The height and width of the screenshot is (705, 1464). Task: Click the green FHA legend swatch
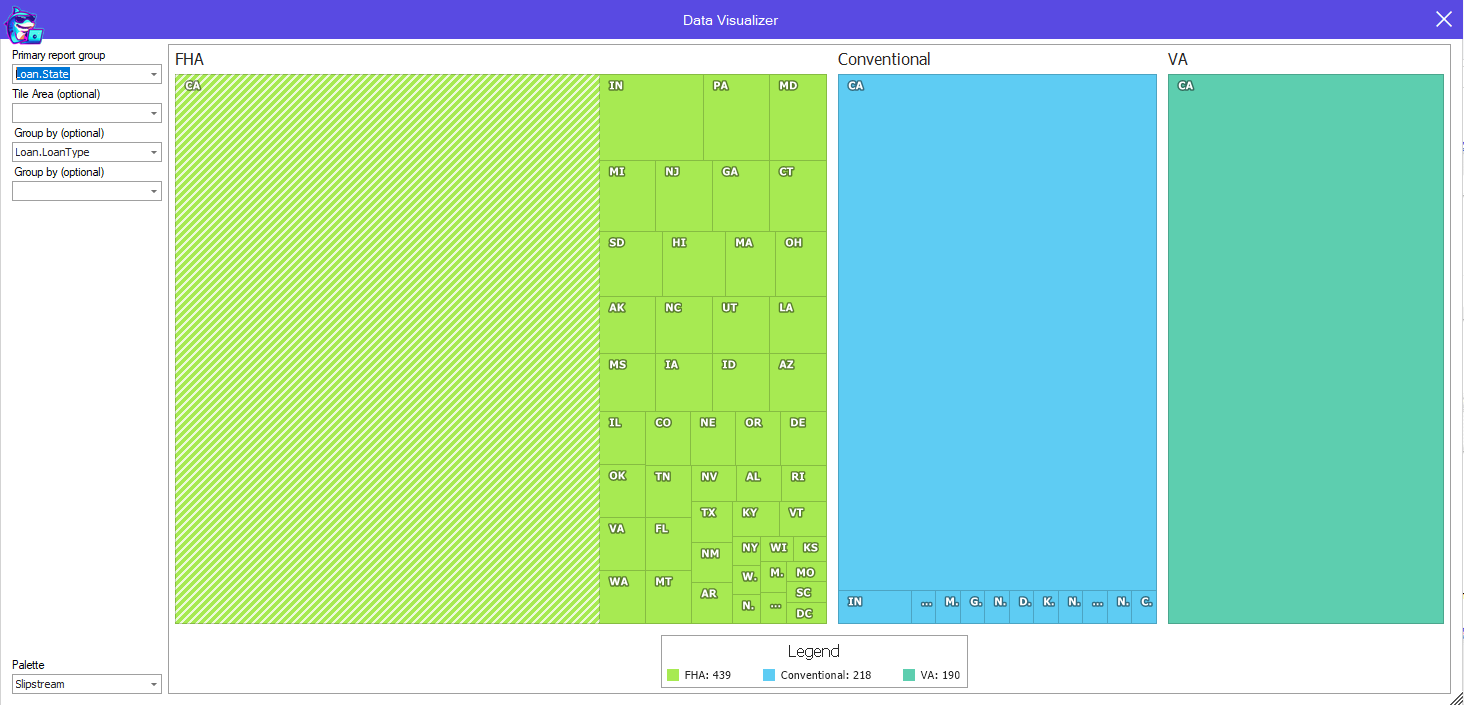(x=673, y=676)
